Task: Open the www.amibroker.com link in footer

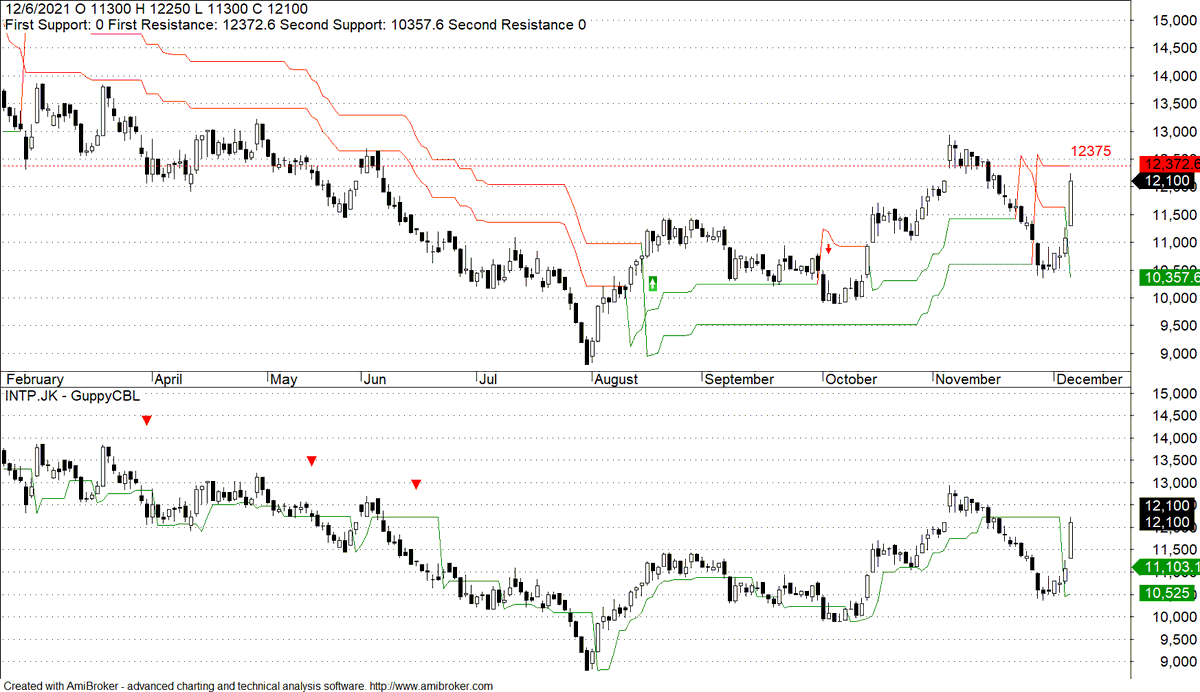Action: tap(432, 685)
